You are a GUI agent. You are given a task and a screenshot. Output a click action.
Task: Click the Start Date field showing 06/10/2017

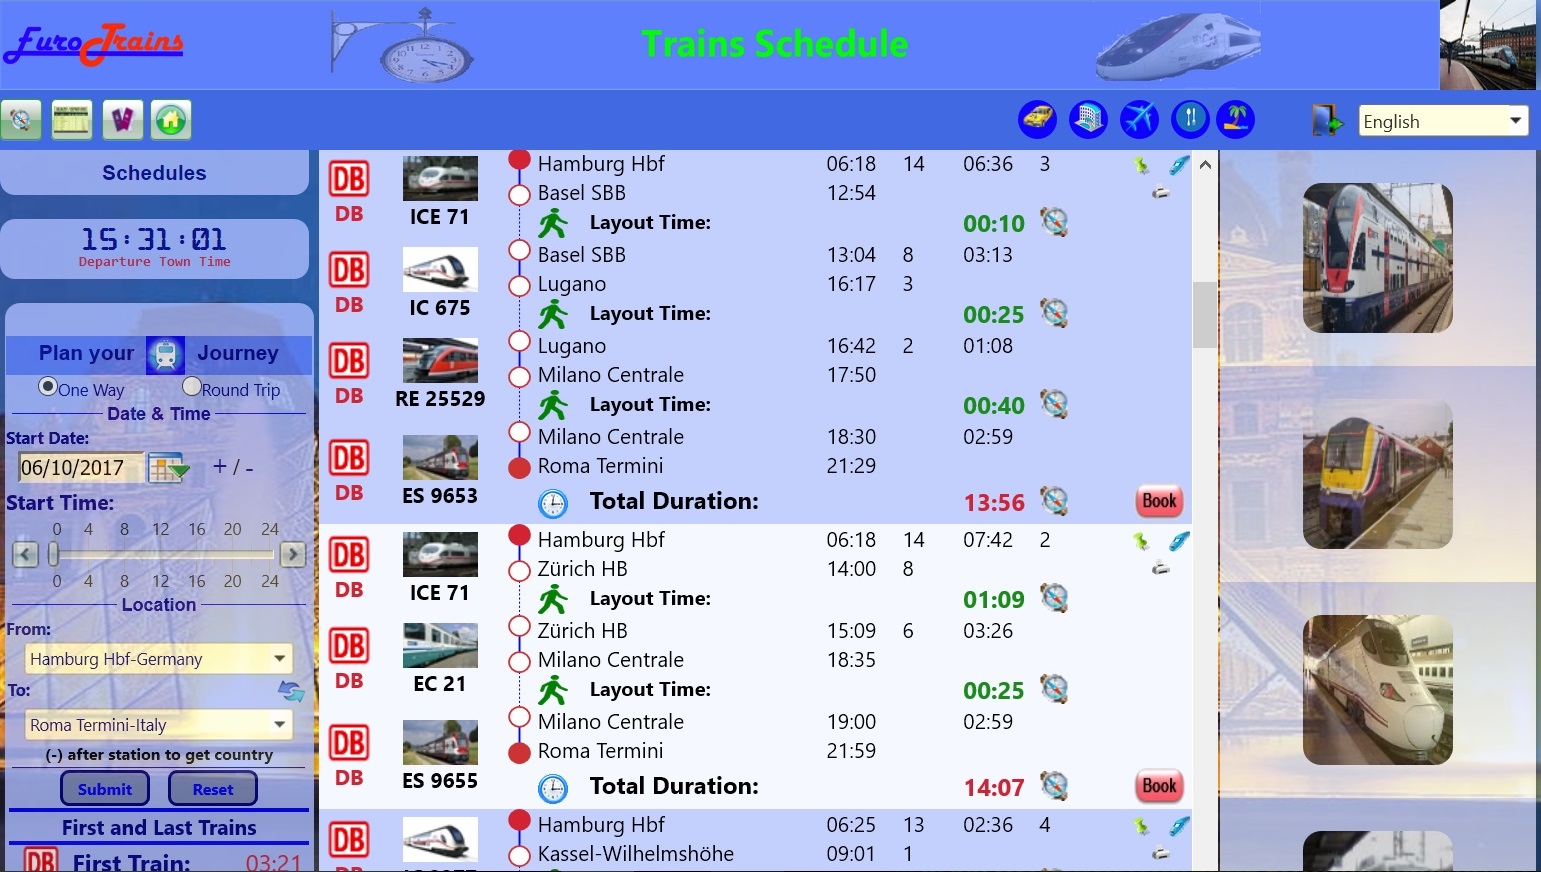click(79, 468)
